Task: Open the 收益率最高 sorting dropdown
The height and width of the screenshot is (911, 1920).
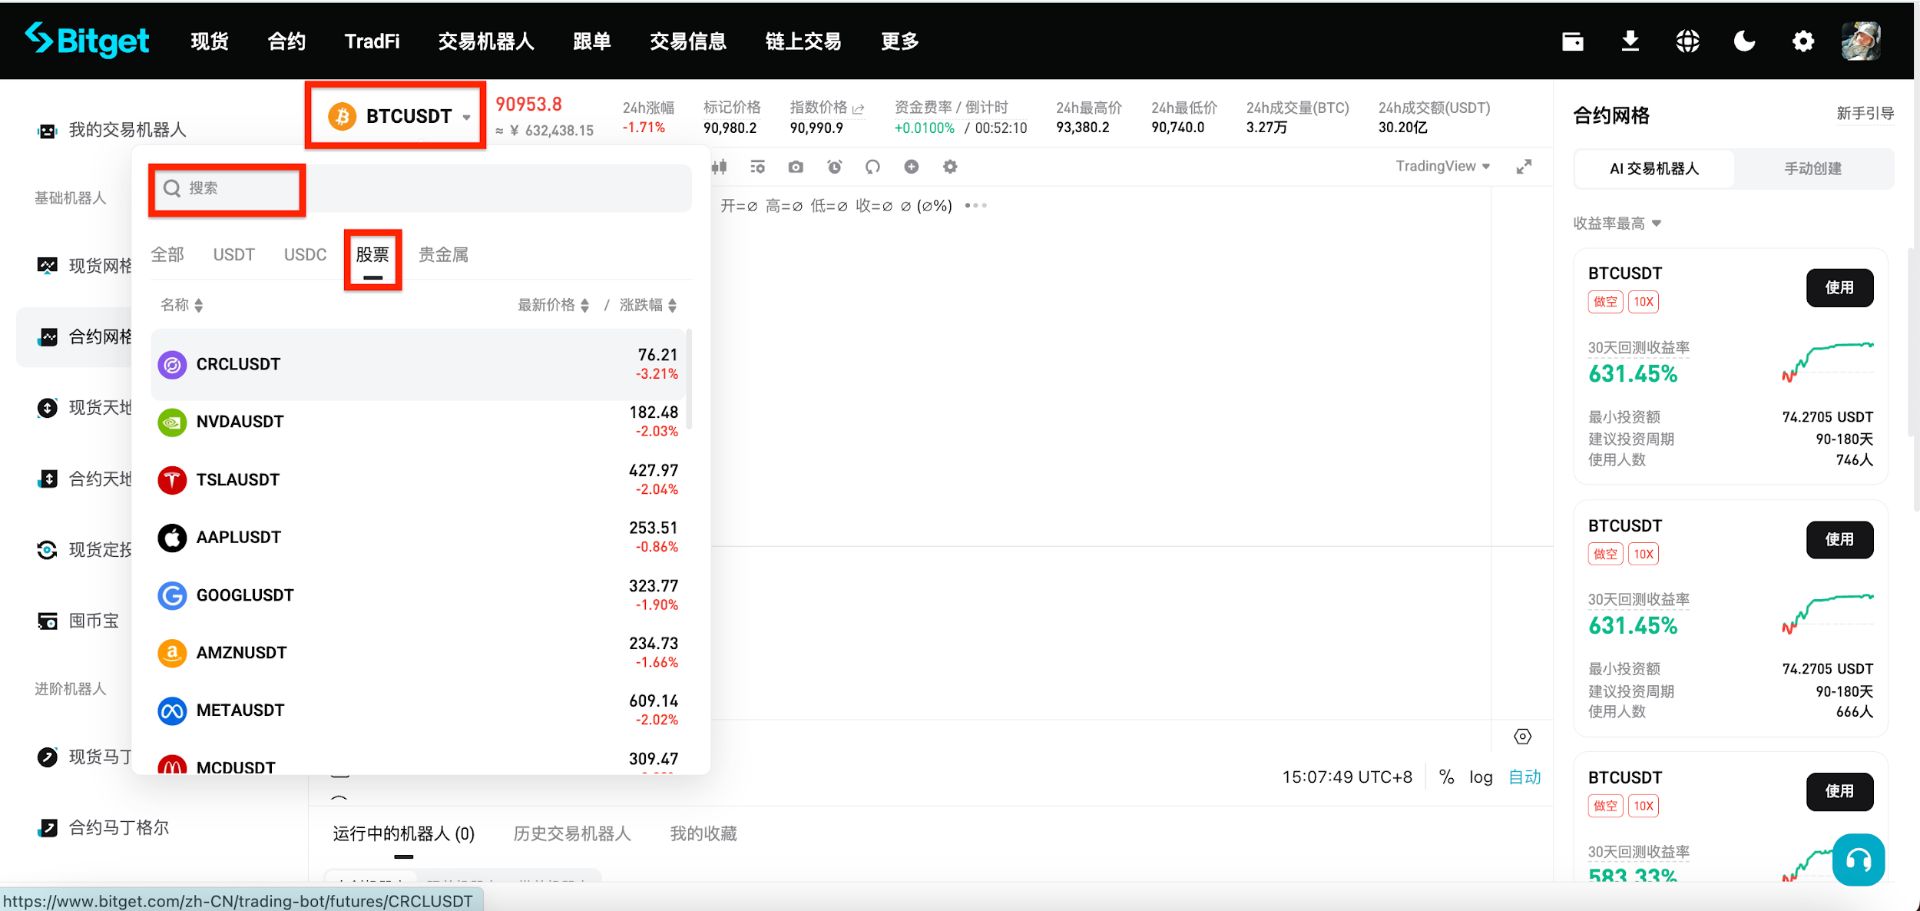Action: tap(1617, 223)
